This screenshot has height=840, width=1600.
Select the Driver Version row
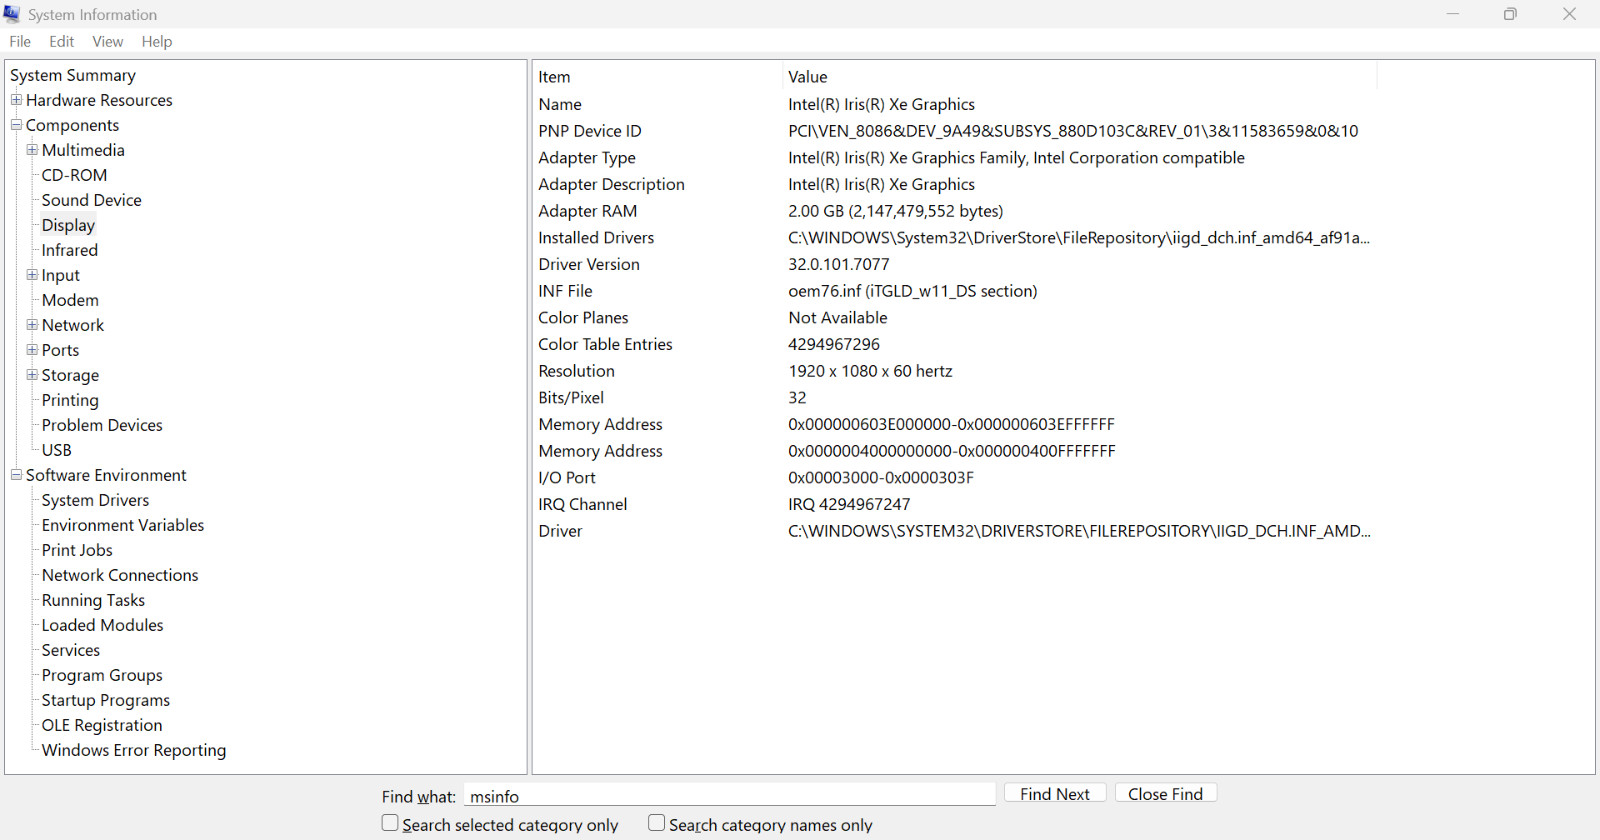click(955, 264)
